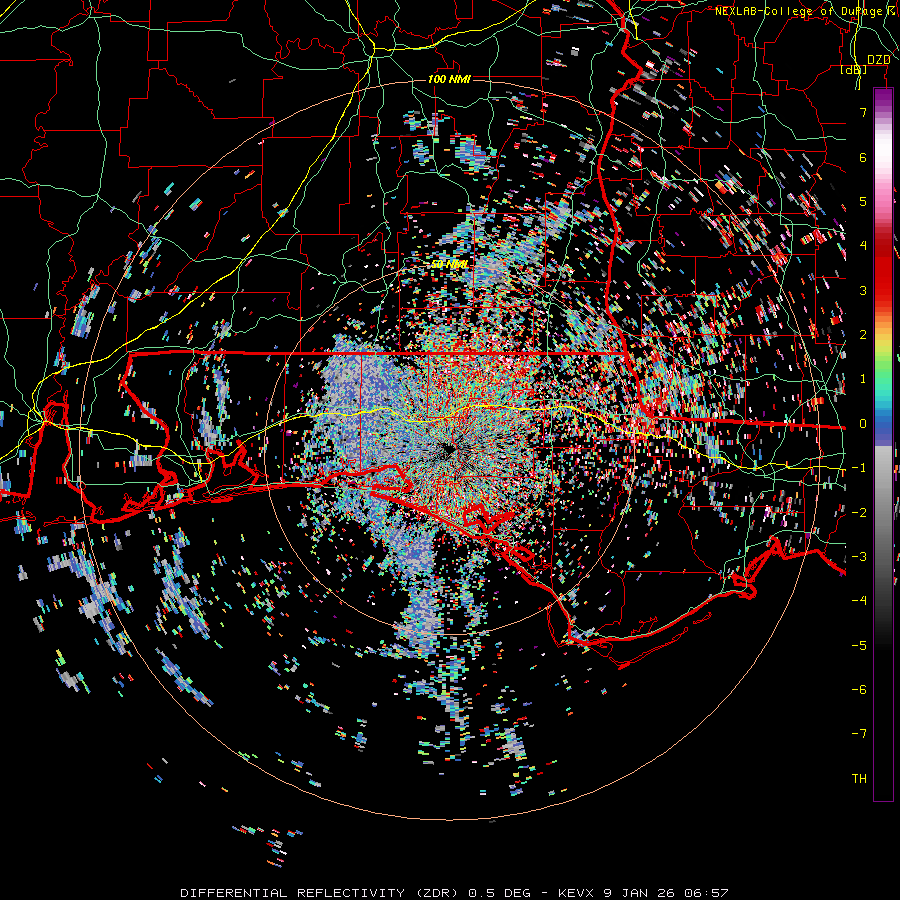Click the "DZD" legend title
900x900 pixels.
pyautogui.click(x=878, y=59)
